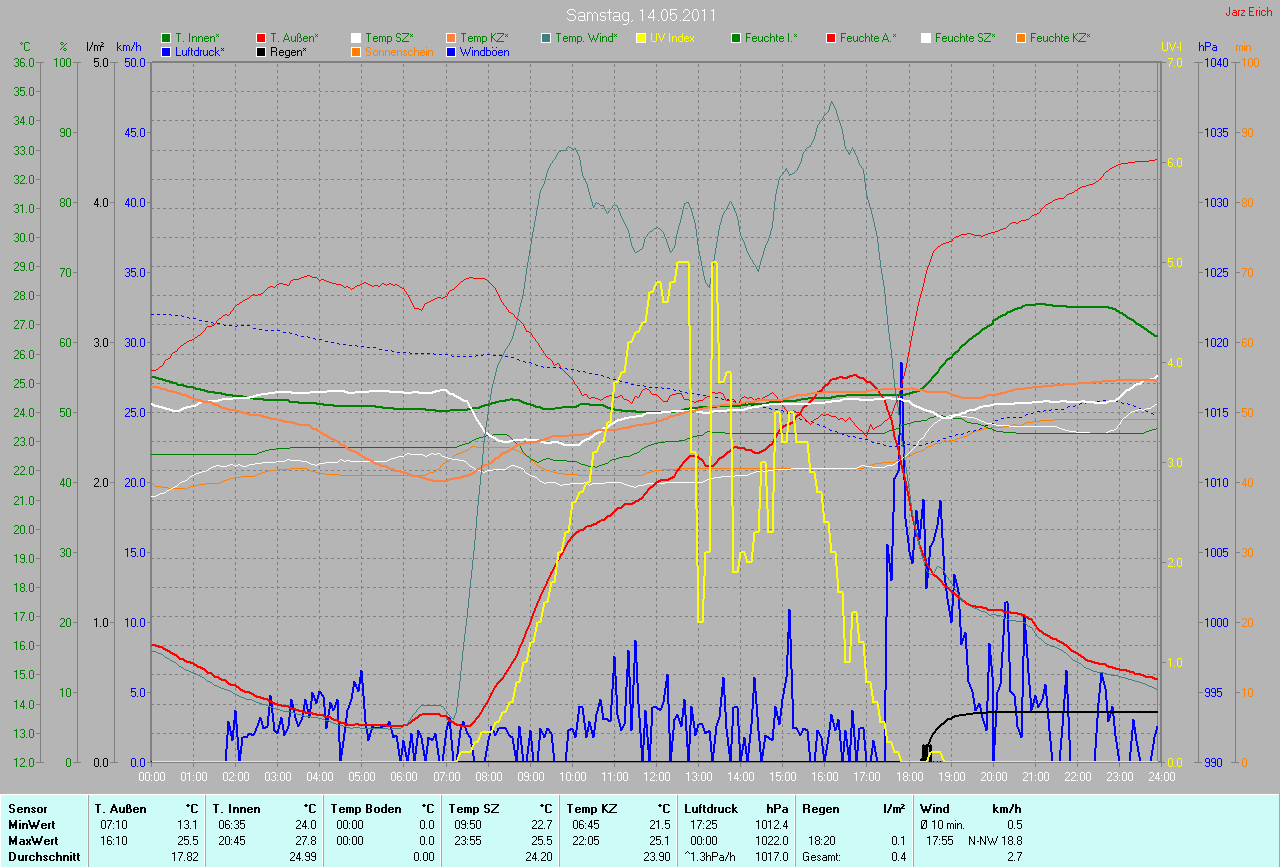Click the pressure trend text ^1.3hPa/h
Image resolution: width=1280 pixels, height=867 pixels.
(711, 857)
